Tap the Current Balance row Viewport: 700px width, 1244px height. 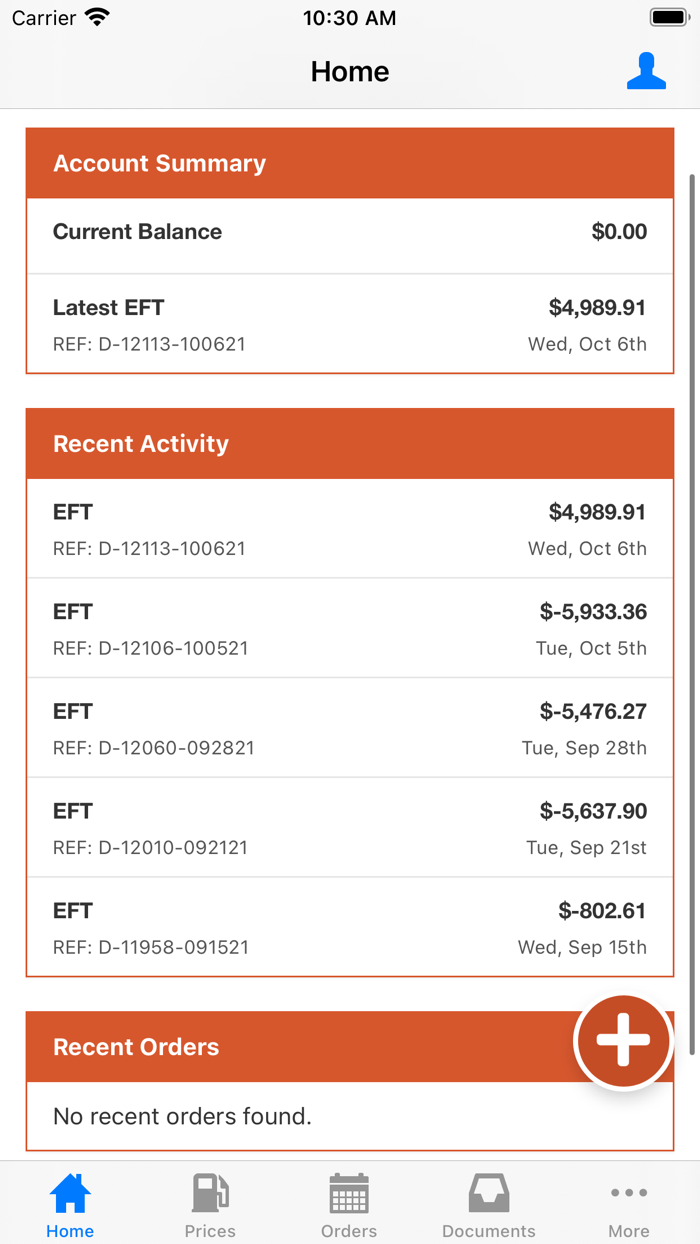349,231
